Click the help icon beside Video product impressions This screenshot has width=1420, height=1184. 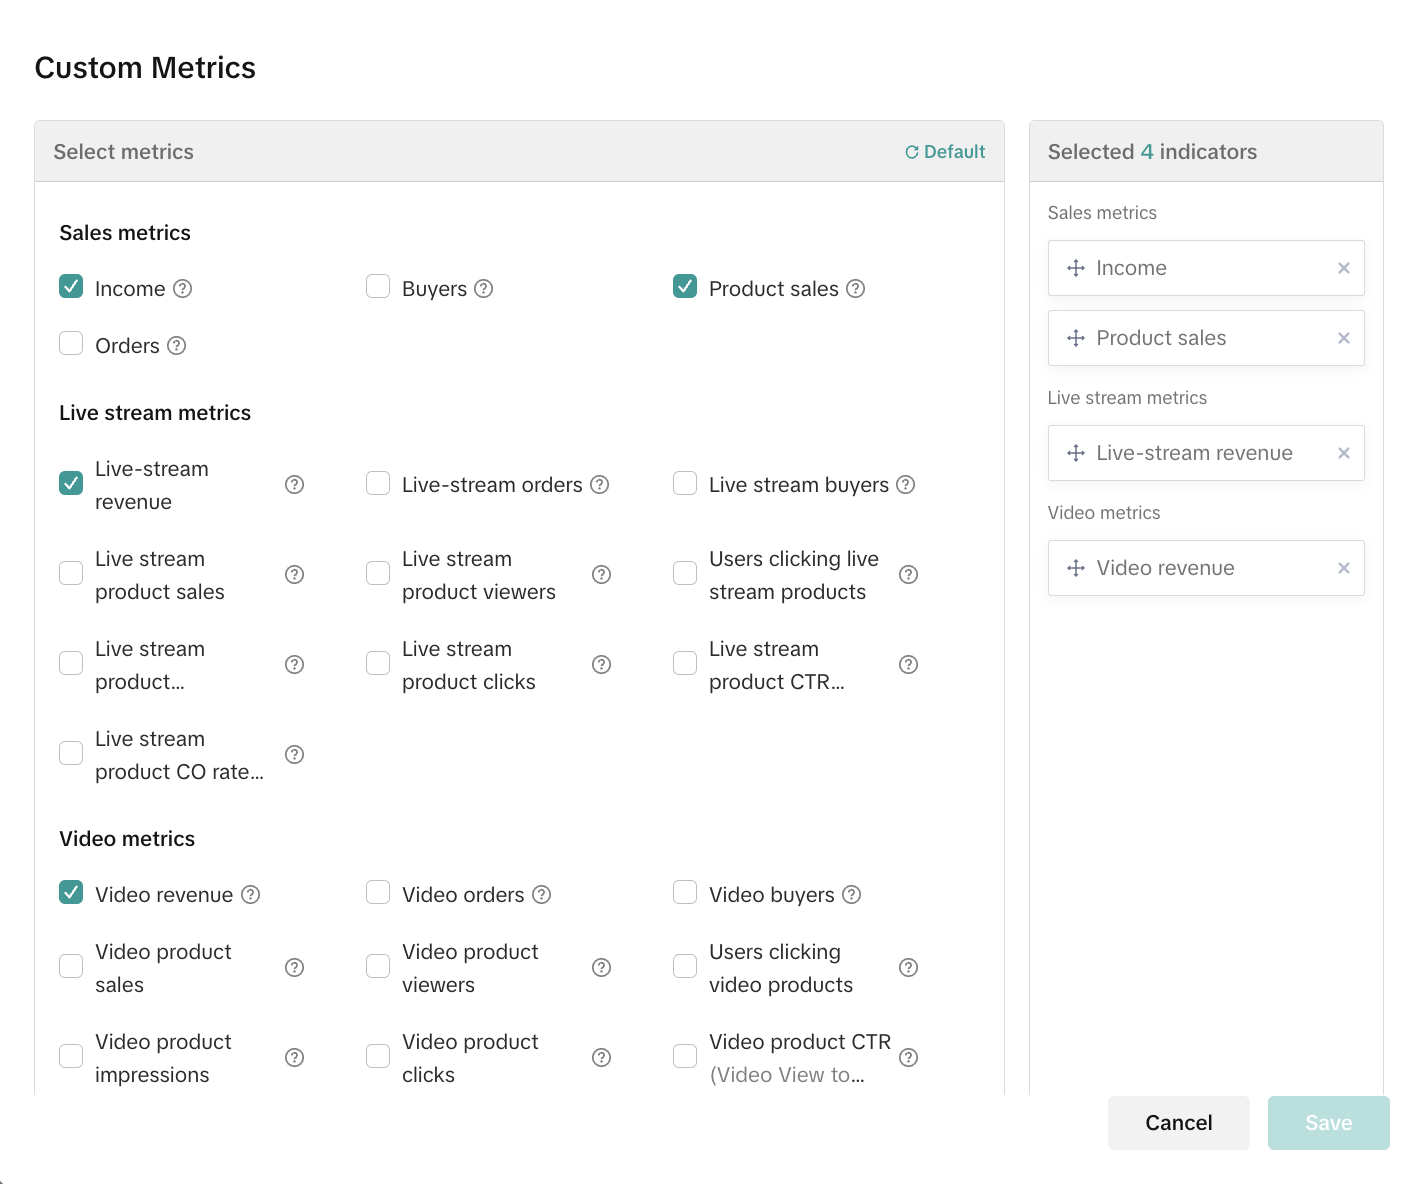point(294,1058)
